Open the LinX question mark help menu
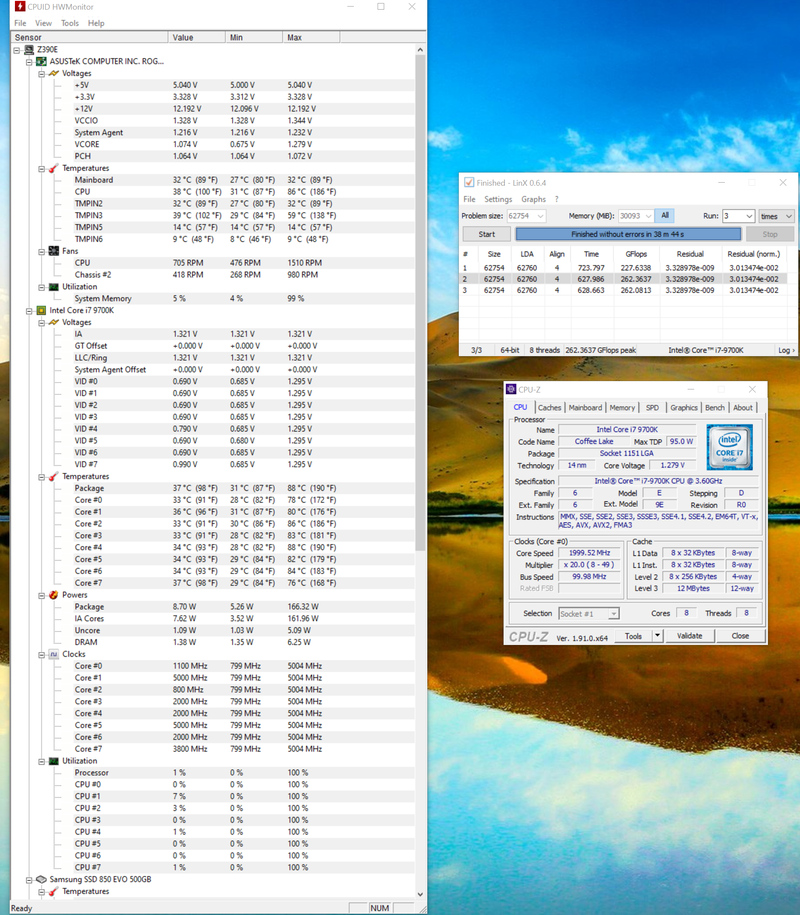 point(556,199)
